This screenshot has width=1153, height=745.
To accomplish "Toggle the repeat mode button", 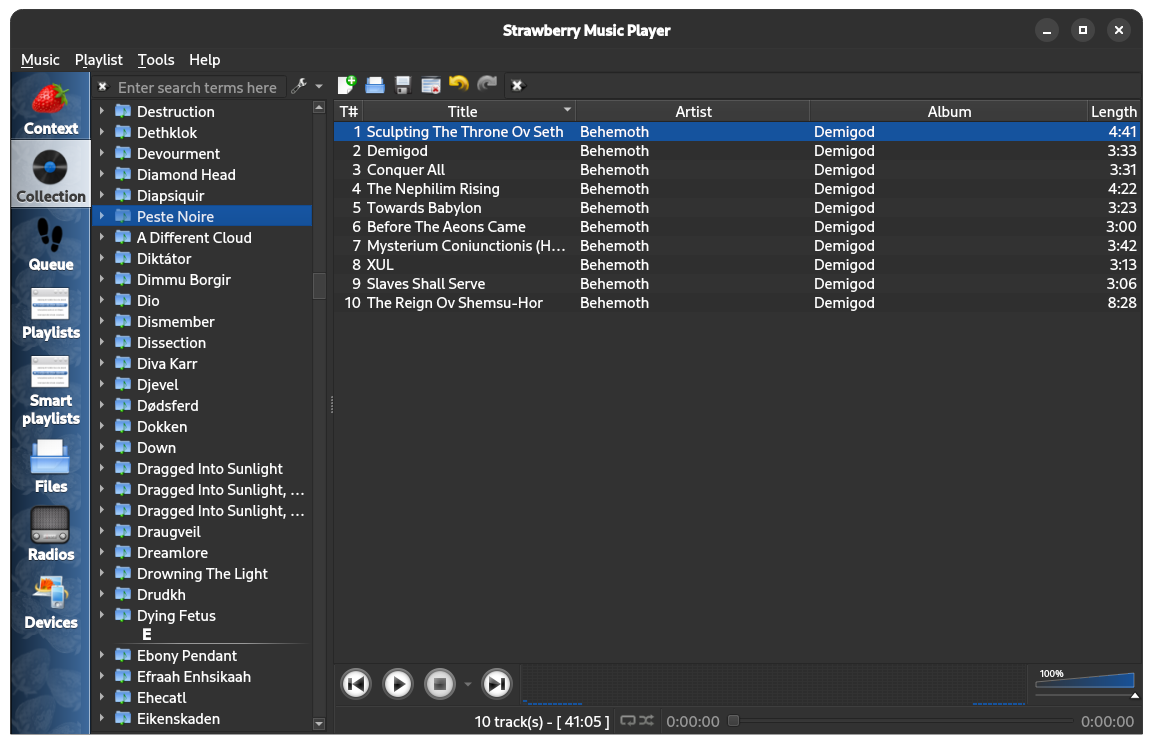I will (628, 721).
